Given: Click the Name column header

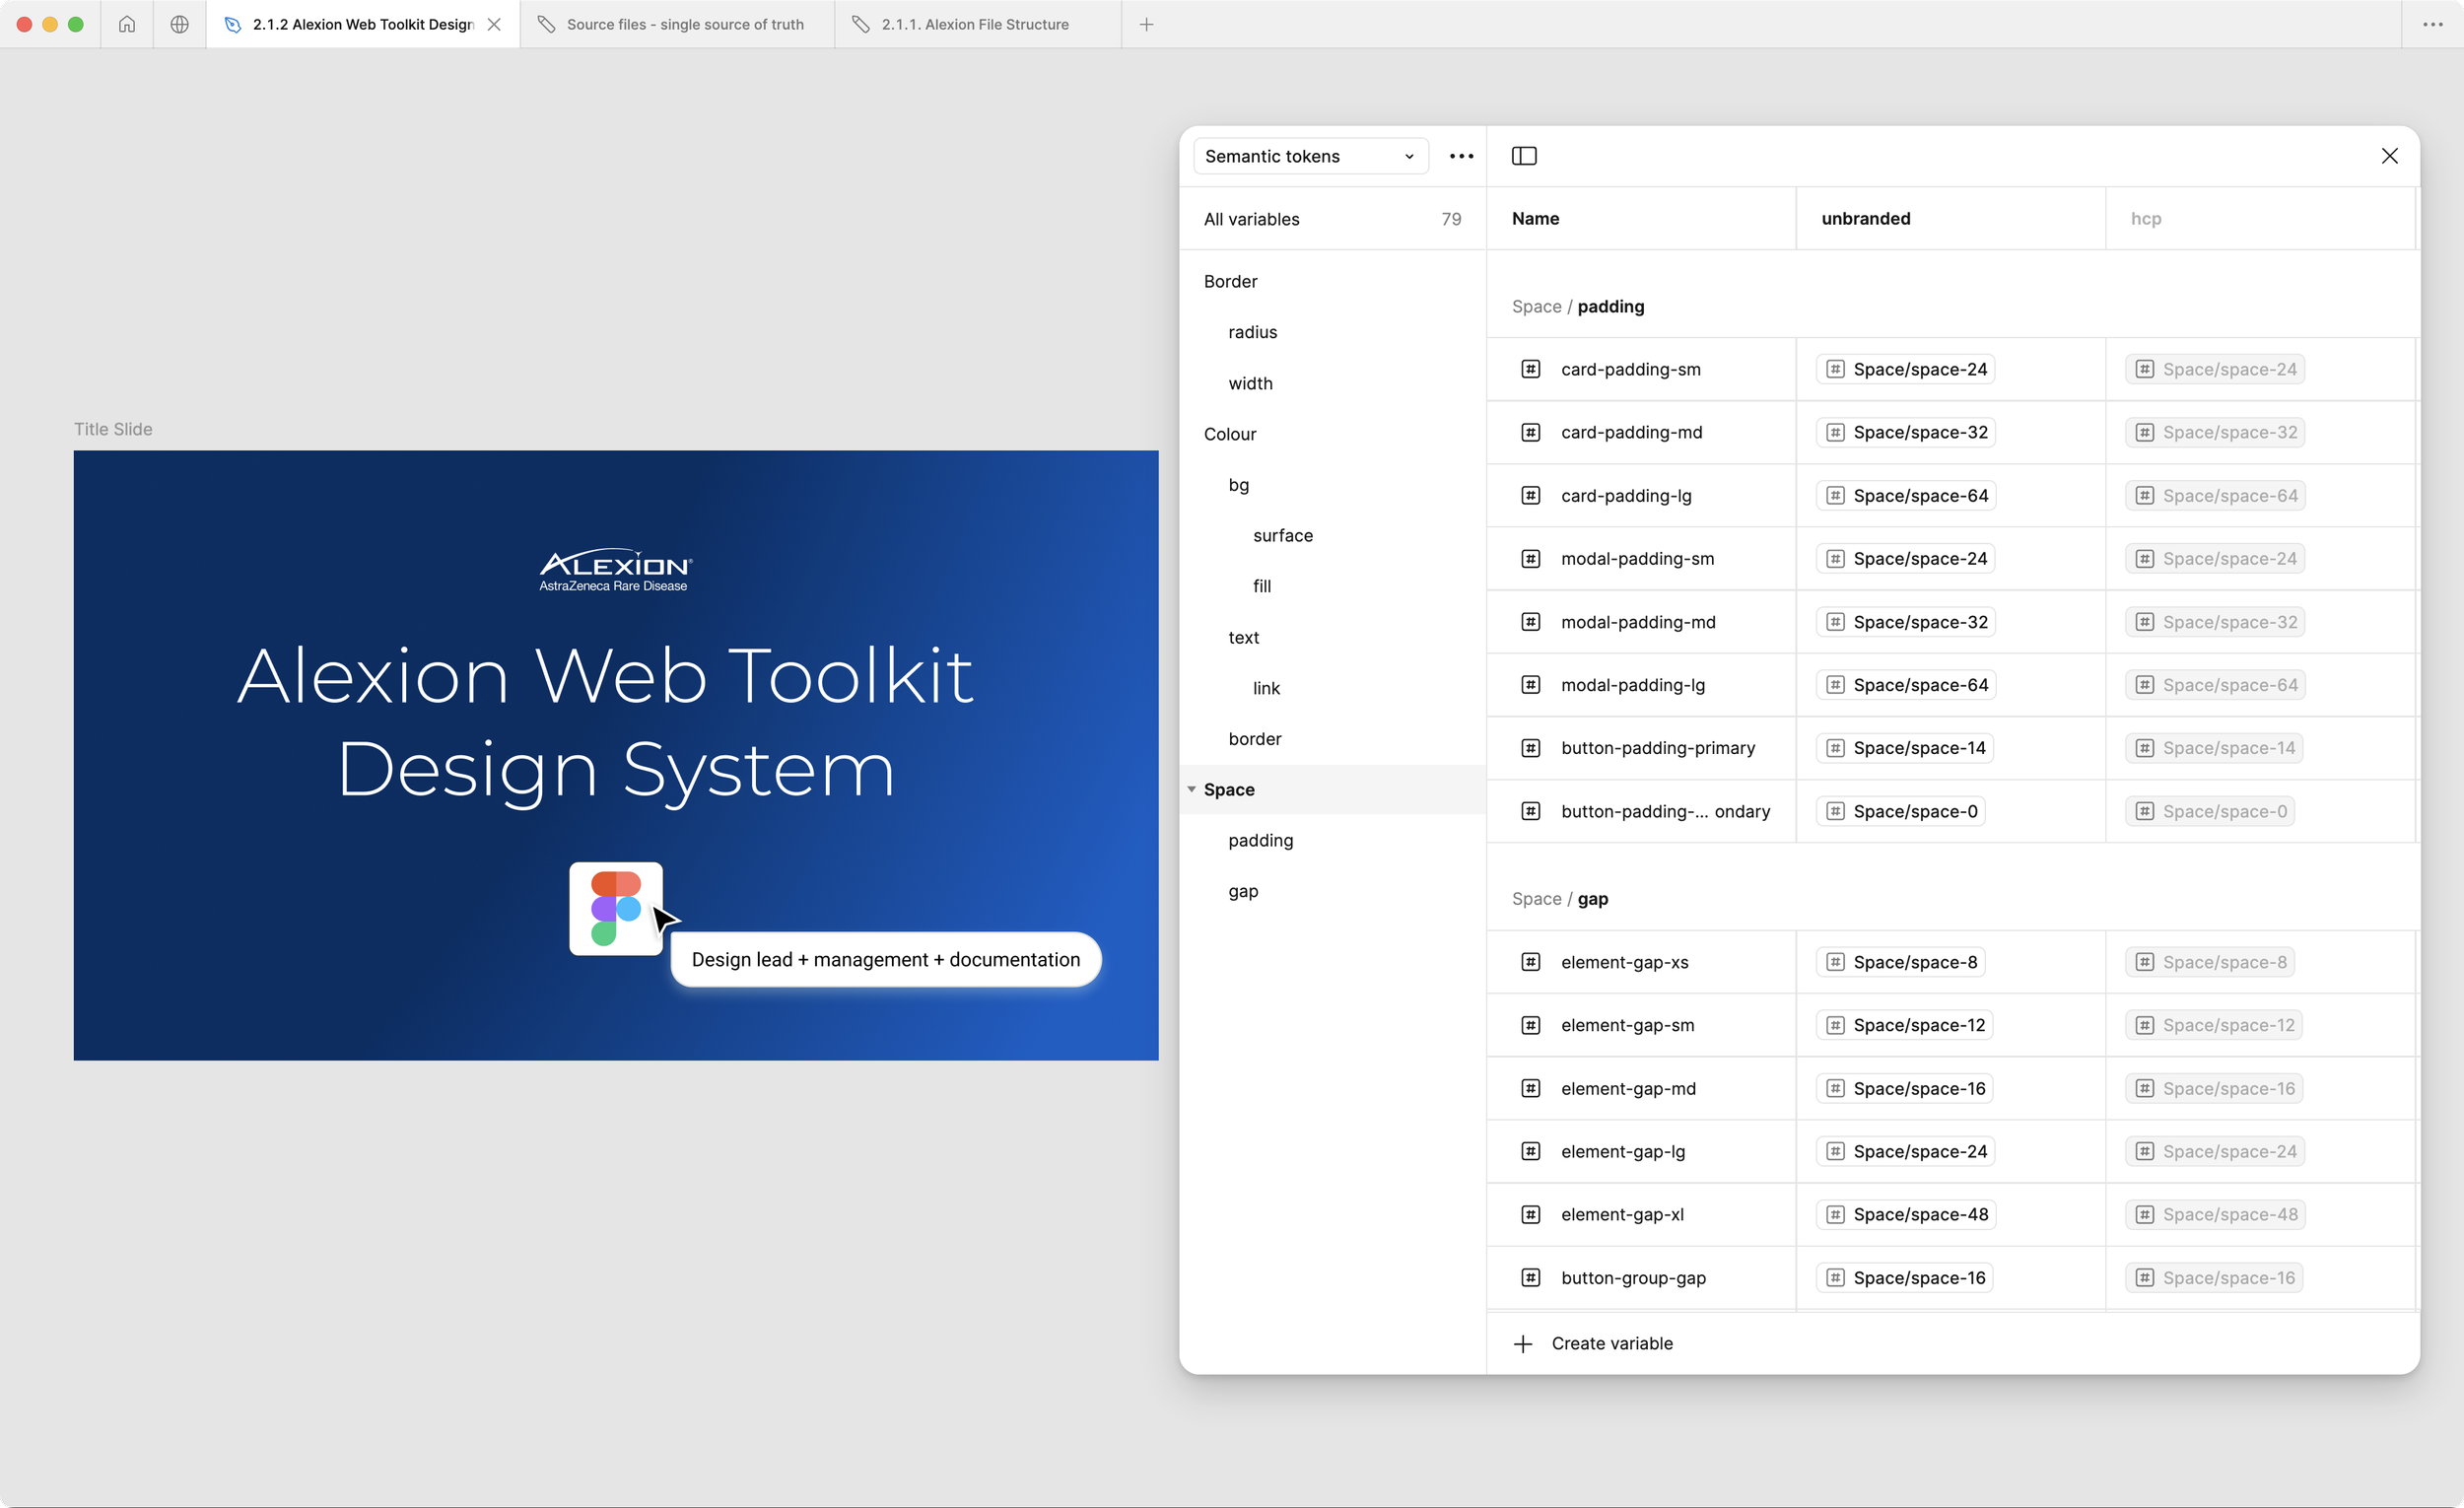Looking at the screenshot, I should [1535, 219].
